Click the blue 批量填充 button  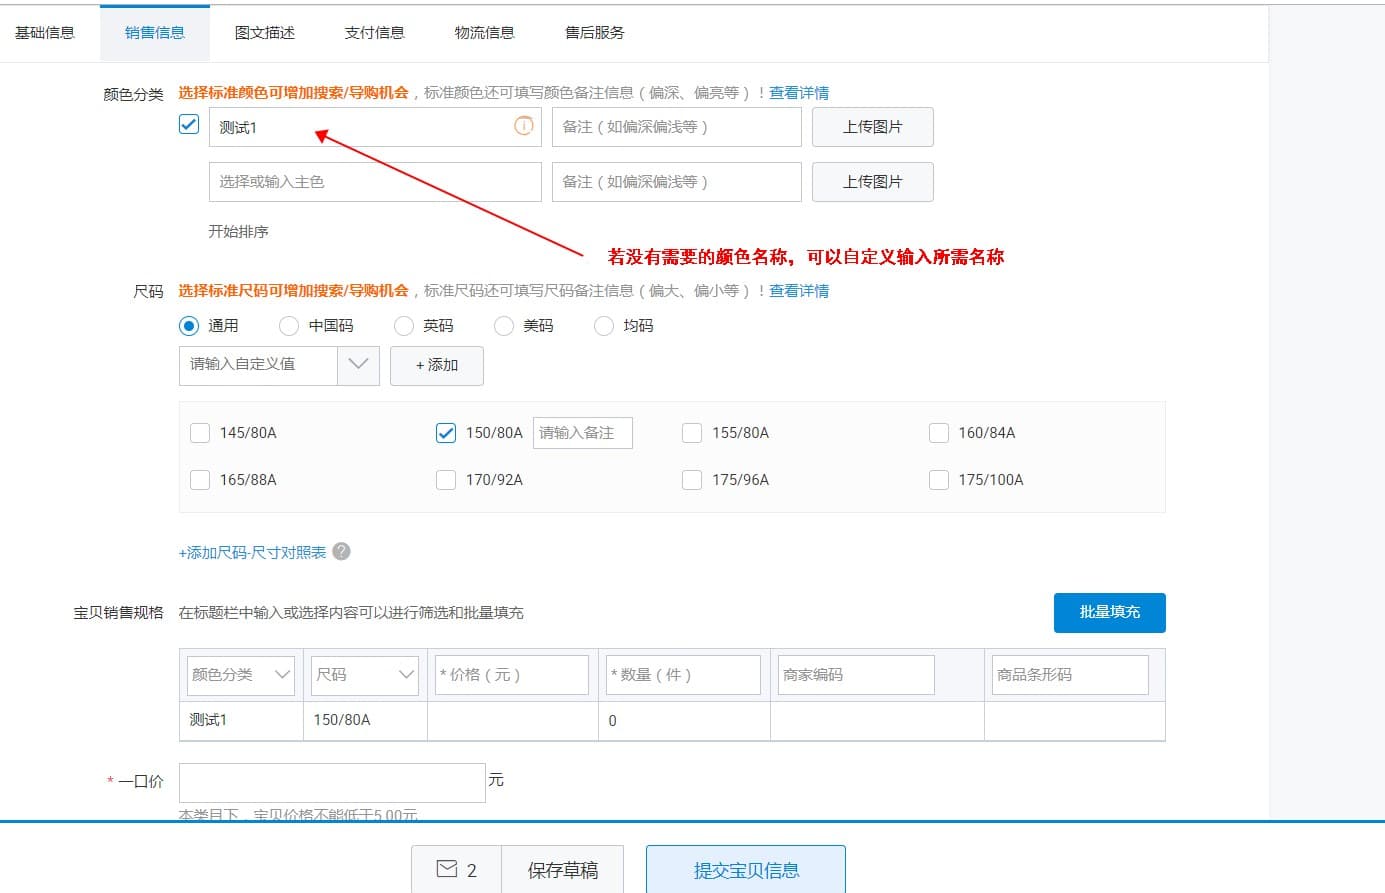point(1109,613)
